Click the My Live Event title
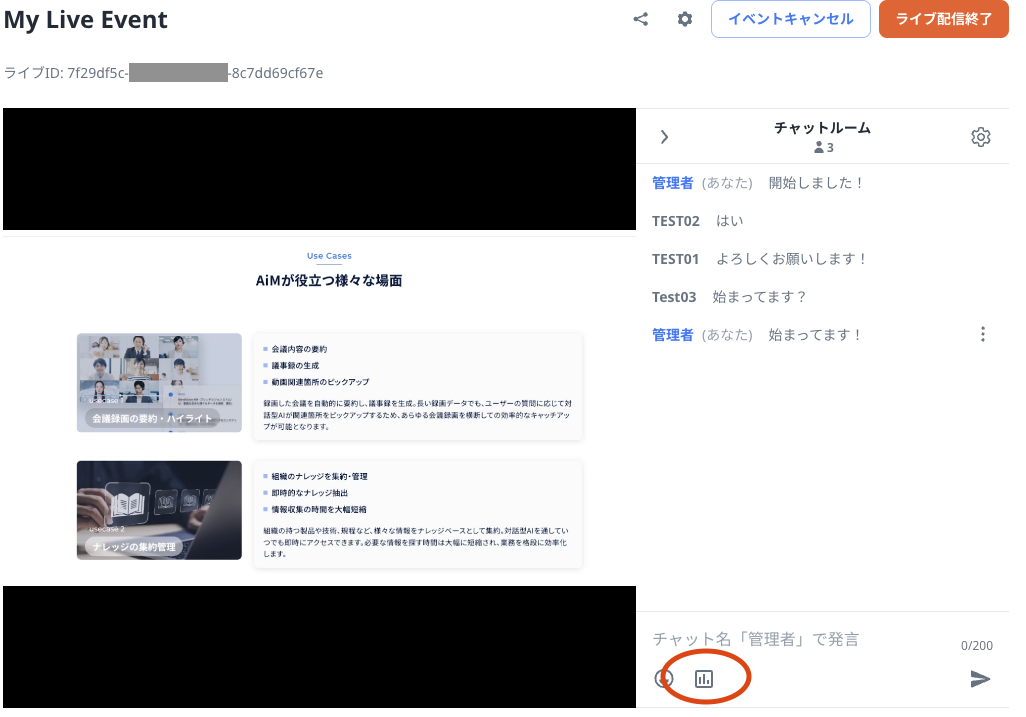 click(85, 19)
